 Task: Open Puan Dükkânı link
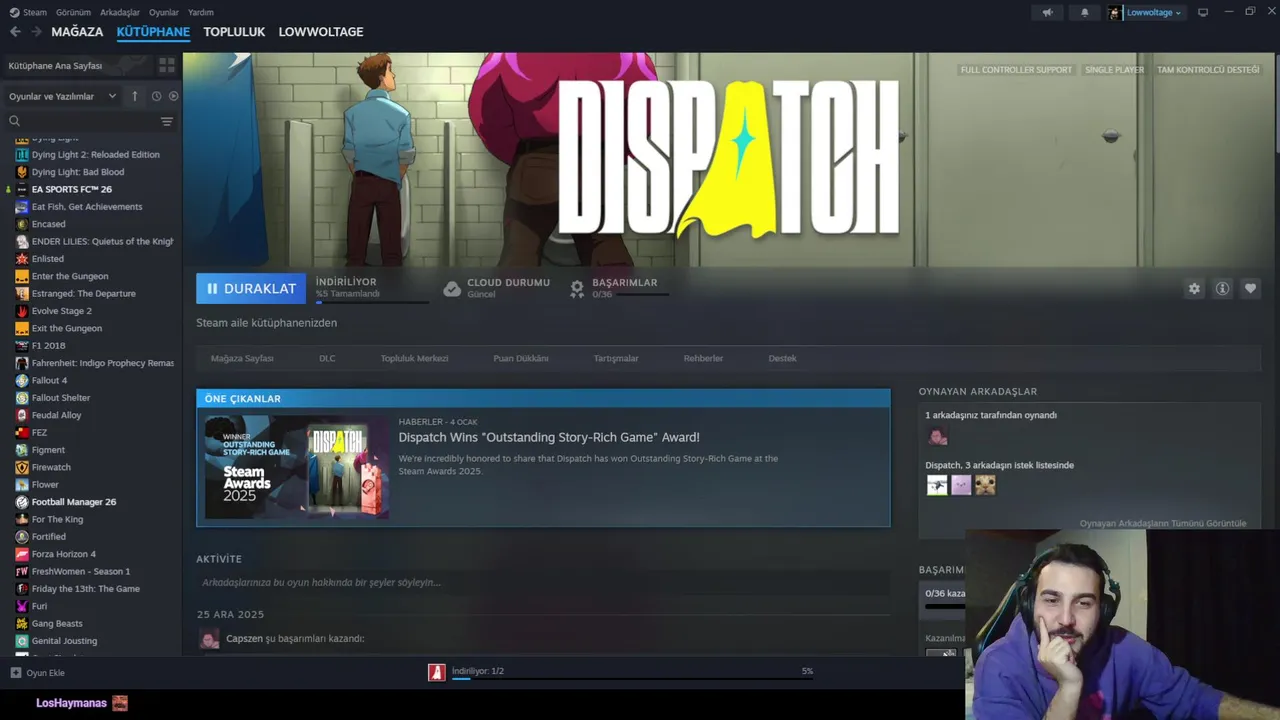521,358
